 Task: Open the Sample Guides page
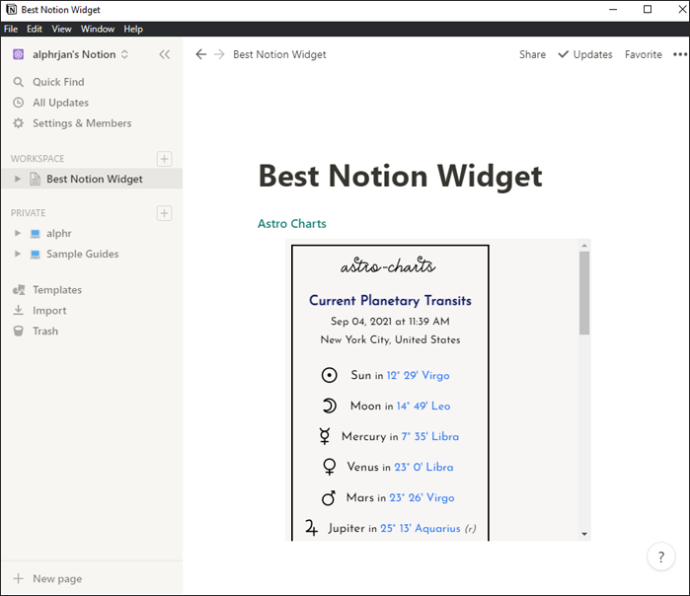[x=83, y=254]
